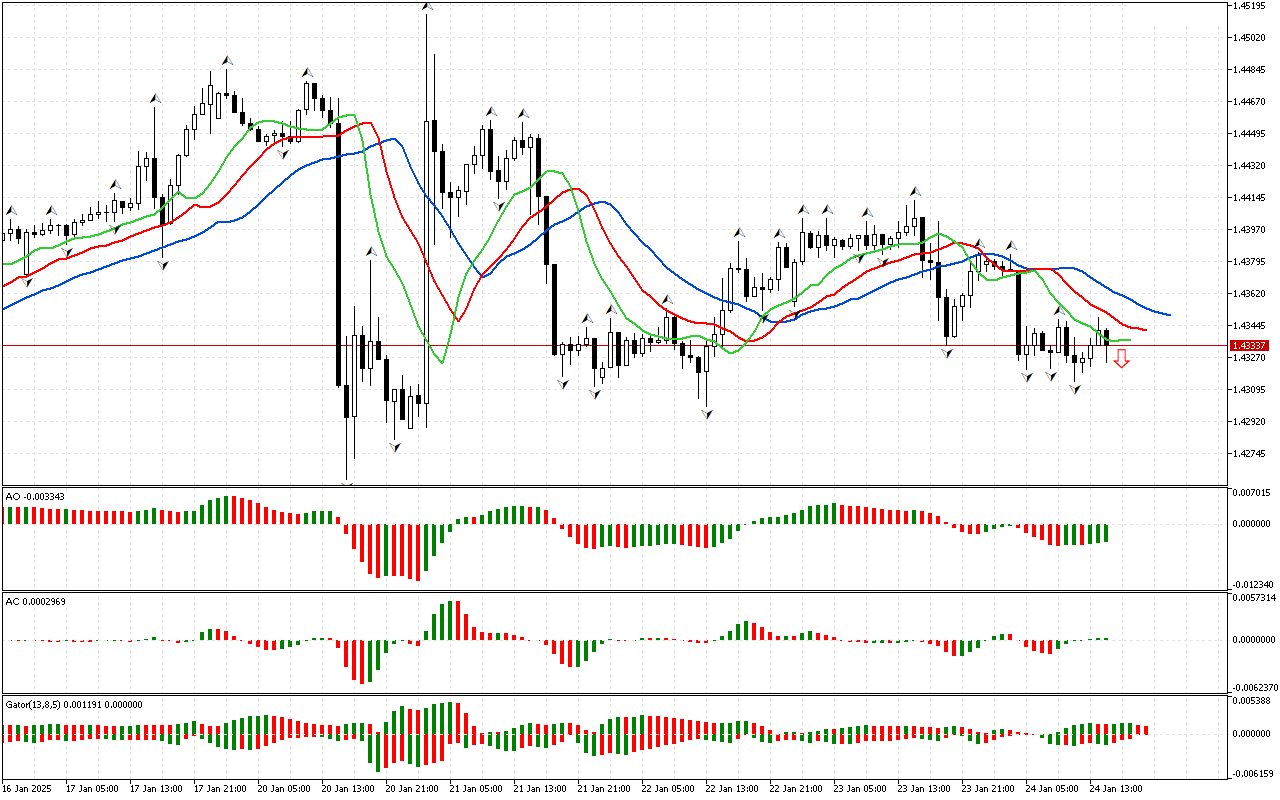Select the 23 Jan 05:00 time label
The width and height of the screenshot is (1280, 800).
coord(861,788)
